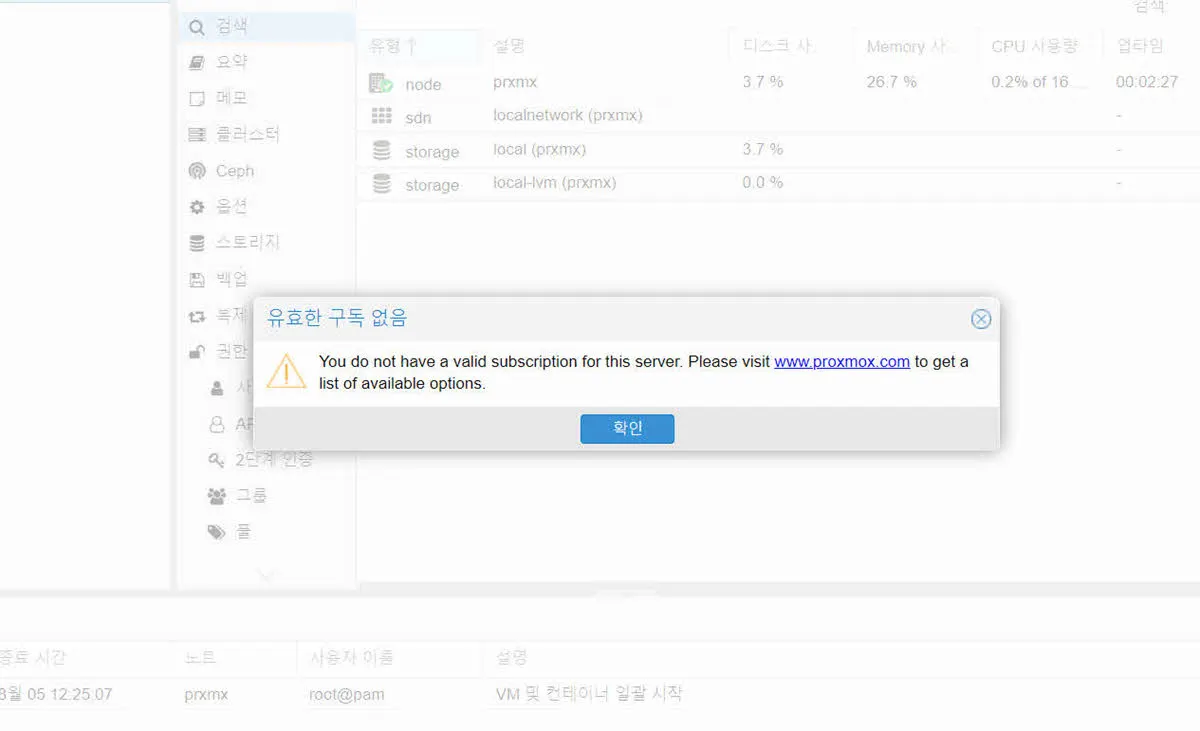
Task: Sort by the 유형 column header
Action: tap(420, 46)
